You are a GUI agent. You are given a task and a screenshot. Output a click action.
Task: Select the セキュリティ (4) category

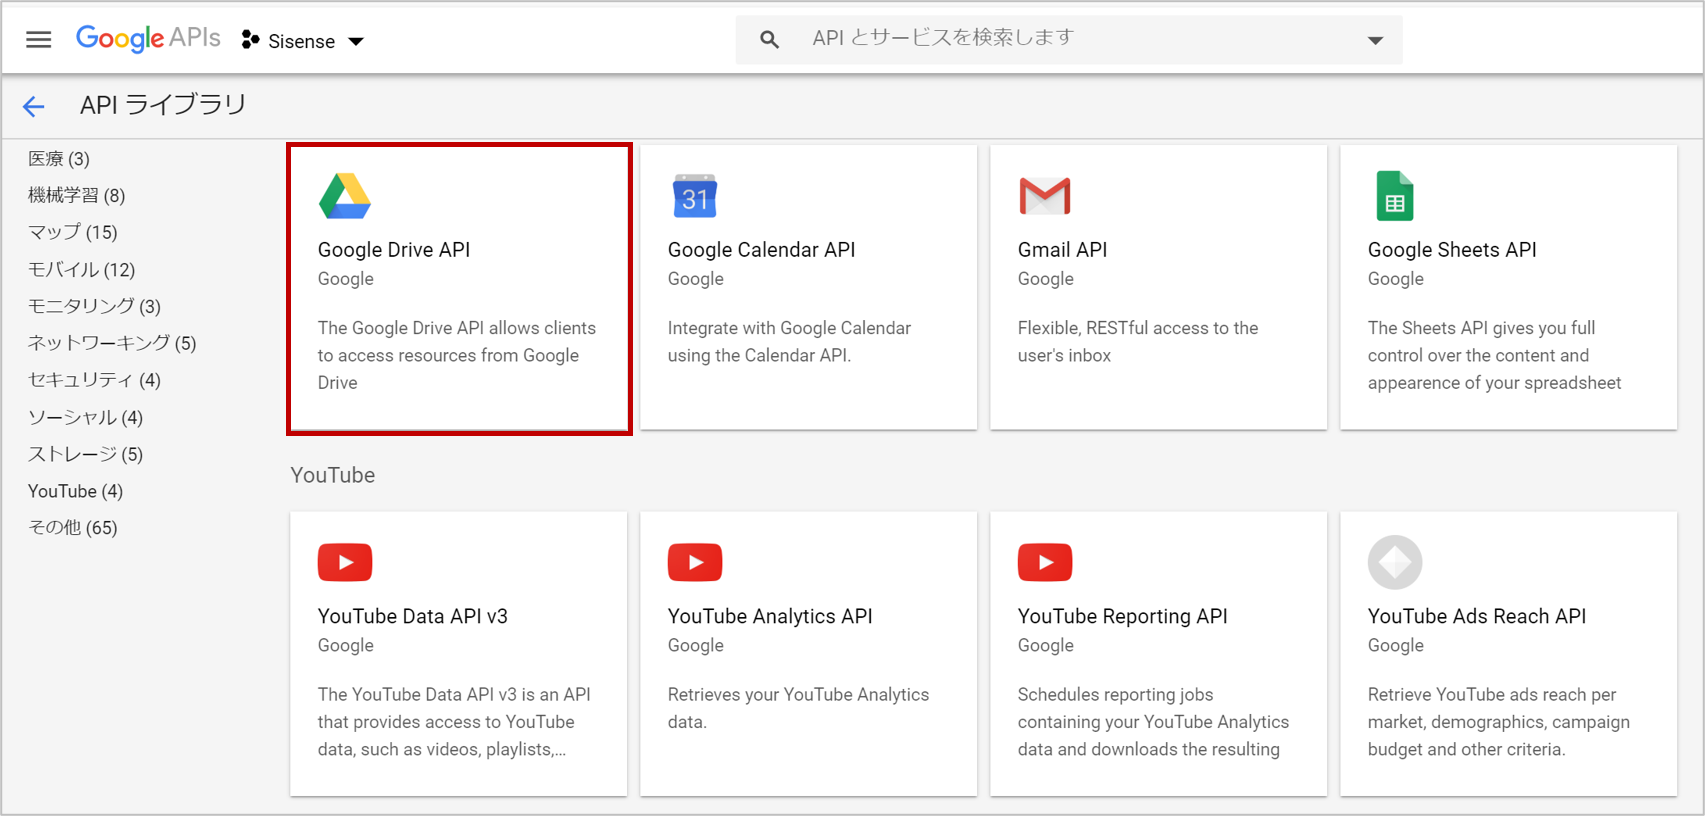pos(95,380)
